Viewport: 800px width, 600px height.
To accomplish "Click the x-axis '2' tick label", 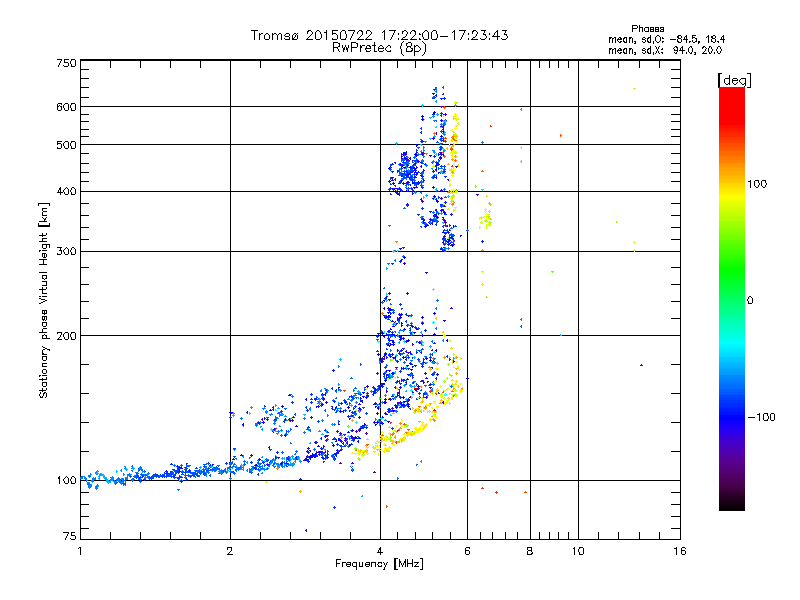I will [230, 551].
